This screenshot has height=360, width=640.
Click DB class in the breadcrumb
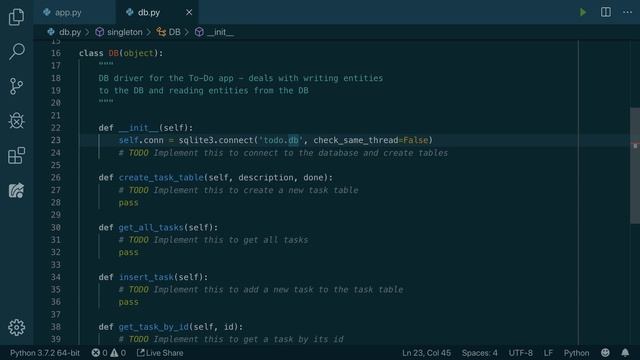click(x=174, y=32)
